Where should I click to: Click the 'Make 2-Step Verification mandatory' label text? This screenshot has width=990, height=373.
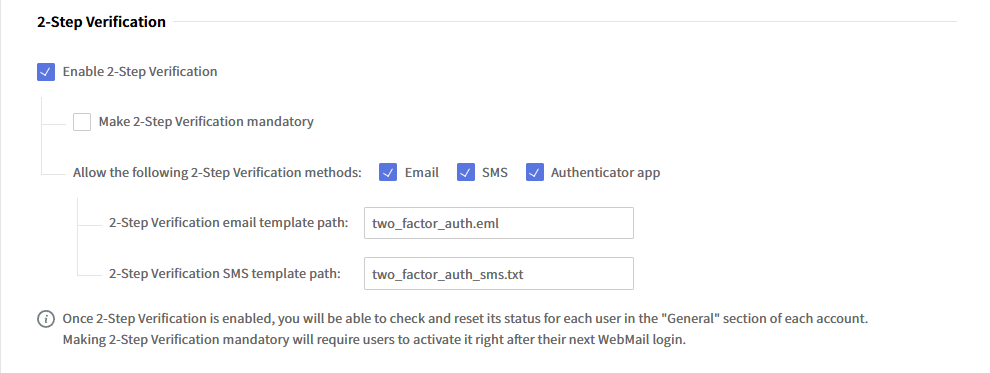pos(206,122)
